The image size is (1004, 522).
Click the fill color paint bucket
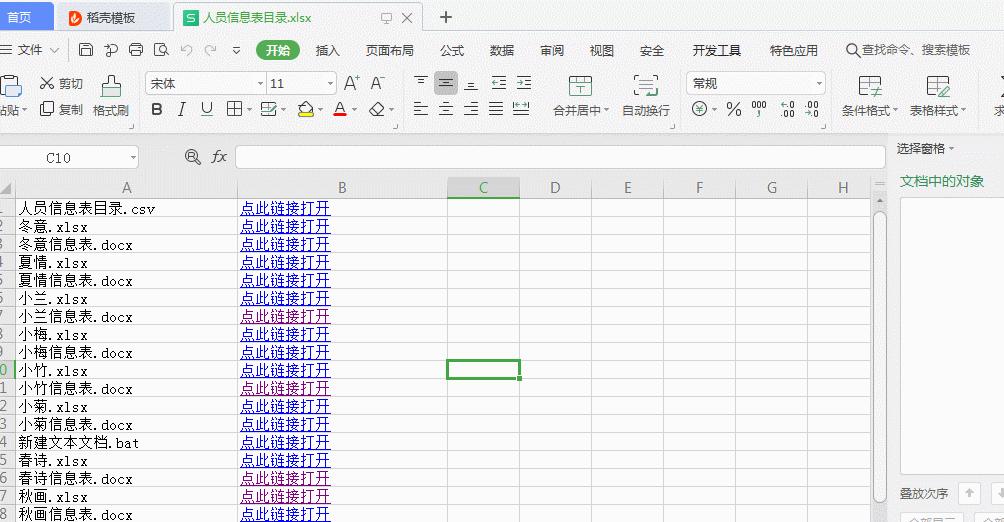pyautogui.click(x=306, y=110)
